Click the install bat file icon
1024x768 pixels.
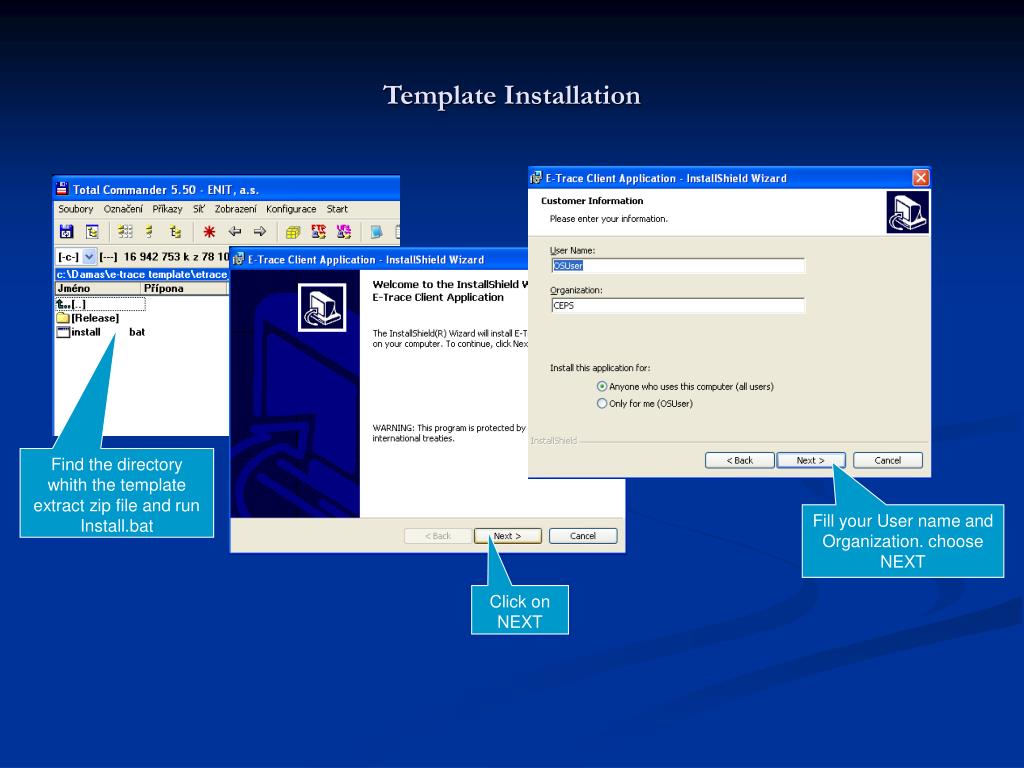(63, 332)
